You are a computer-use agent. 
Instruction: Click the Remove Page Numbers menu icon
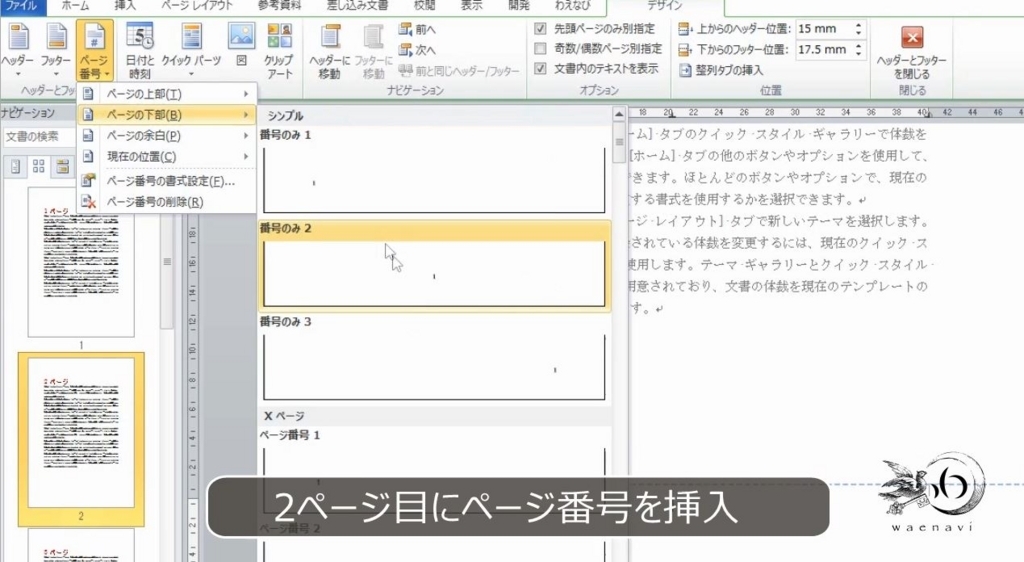[88, 202]
